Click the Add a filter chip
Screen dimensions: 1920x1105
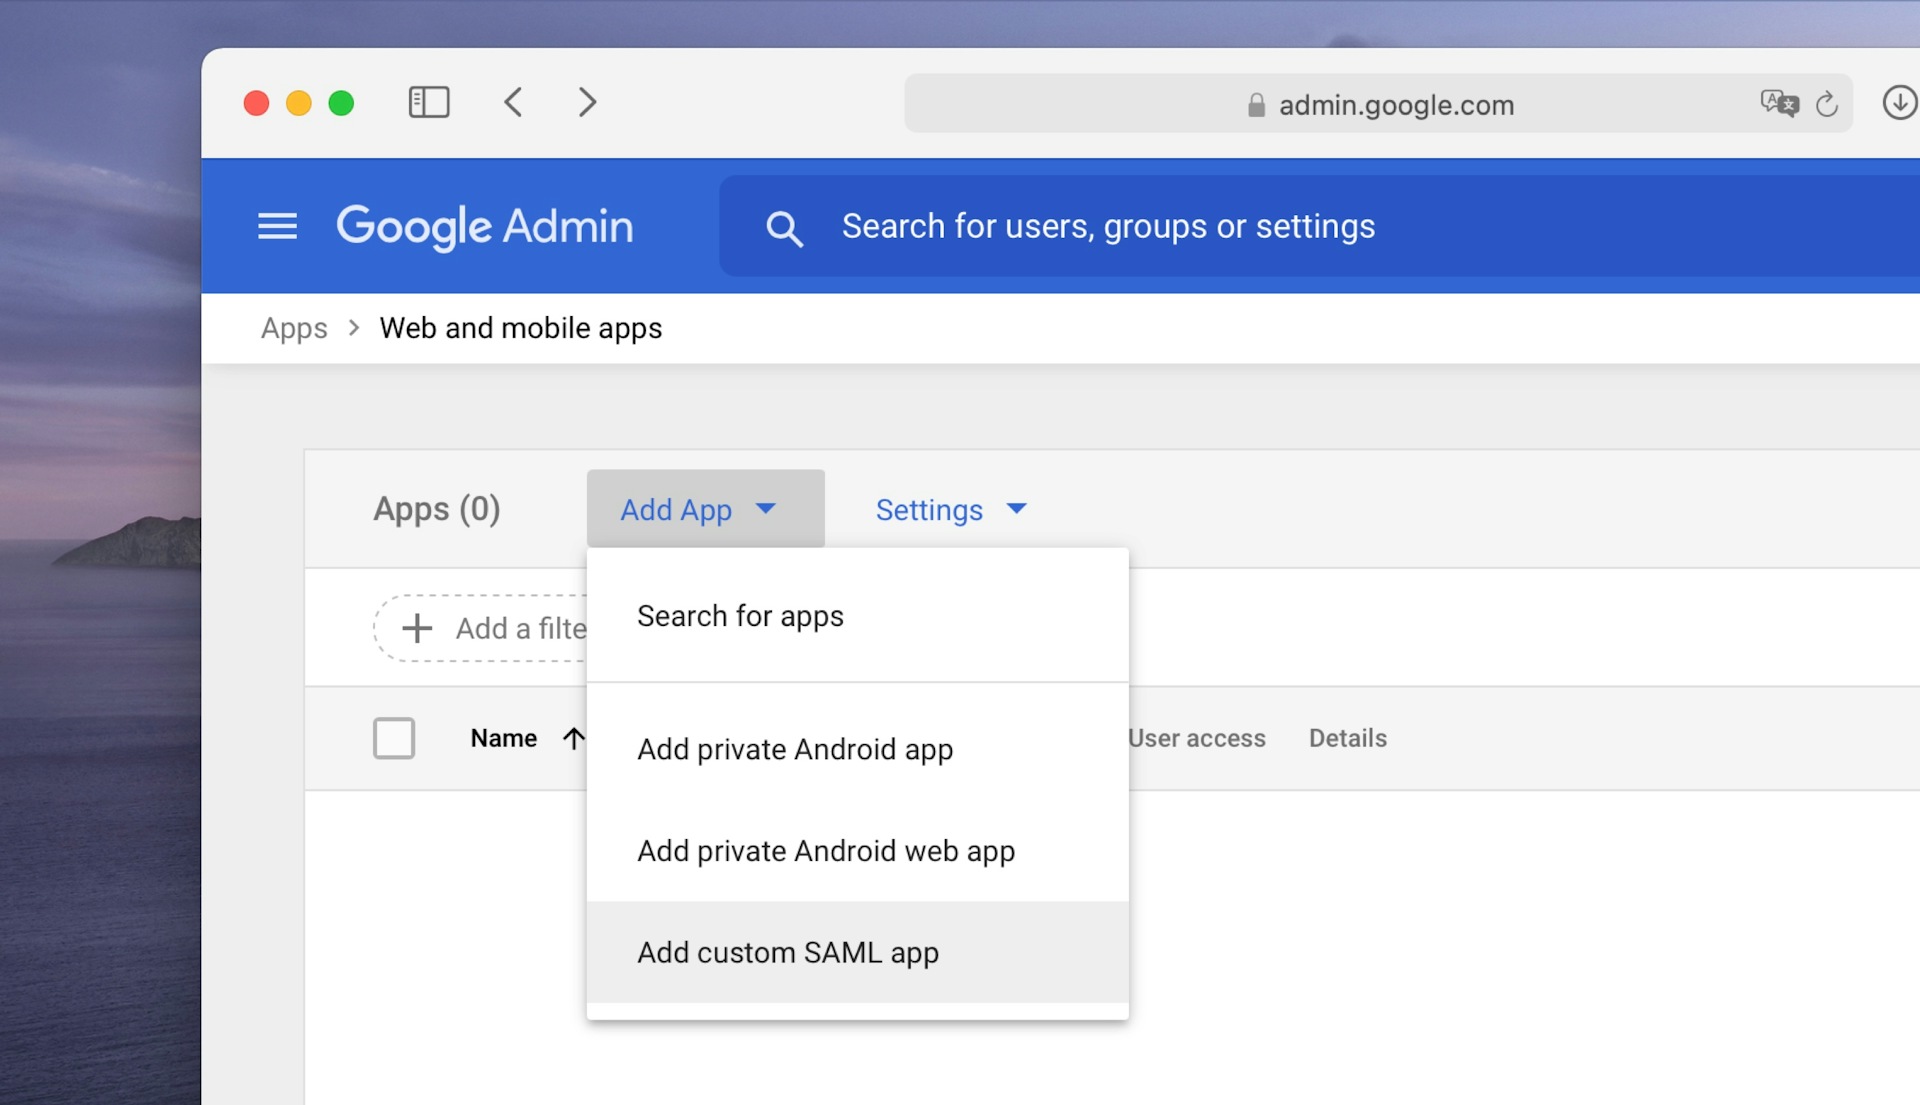click(x=481, y=628)
